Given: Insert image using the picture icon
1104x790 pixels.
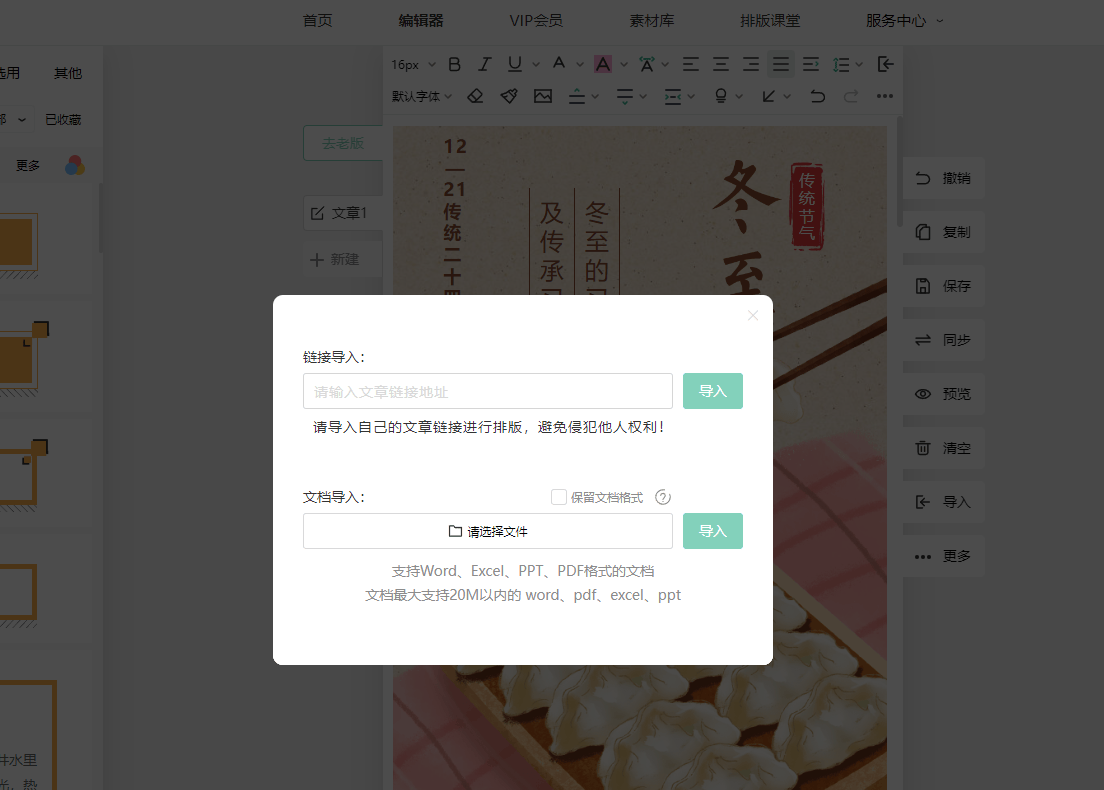Looking at the screenshot, I should click(x=543, y=96).
